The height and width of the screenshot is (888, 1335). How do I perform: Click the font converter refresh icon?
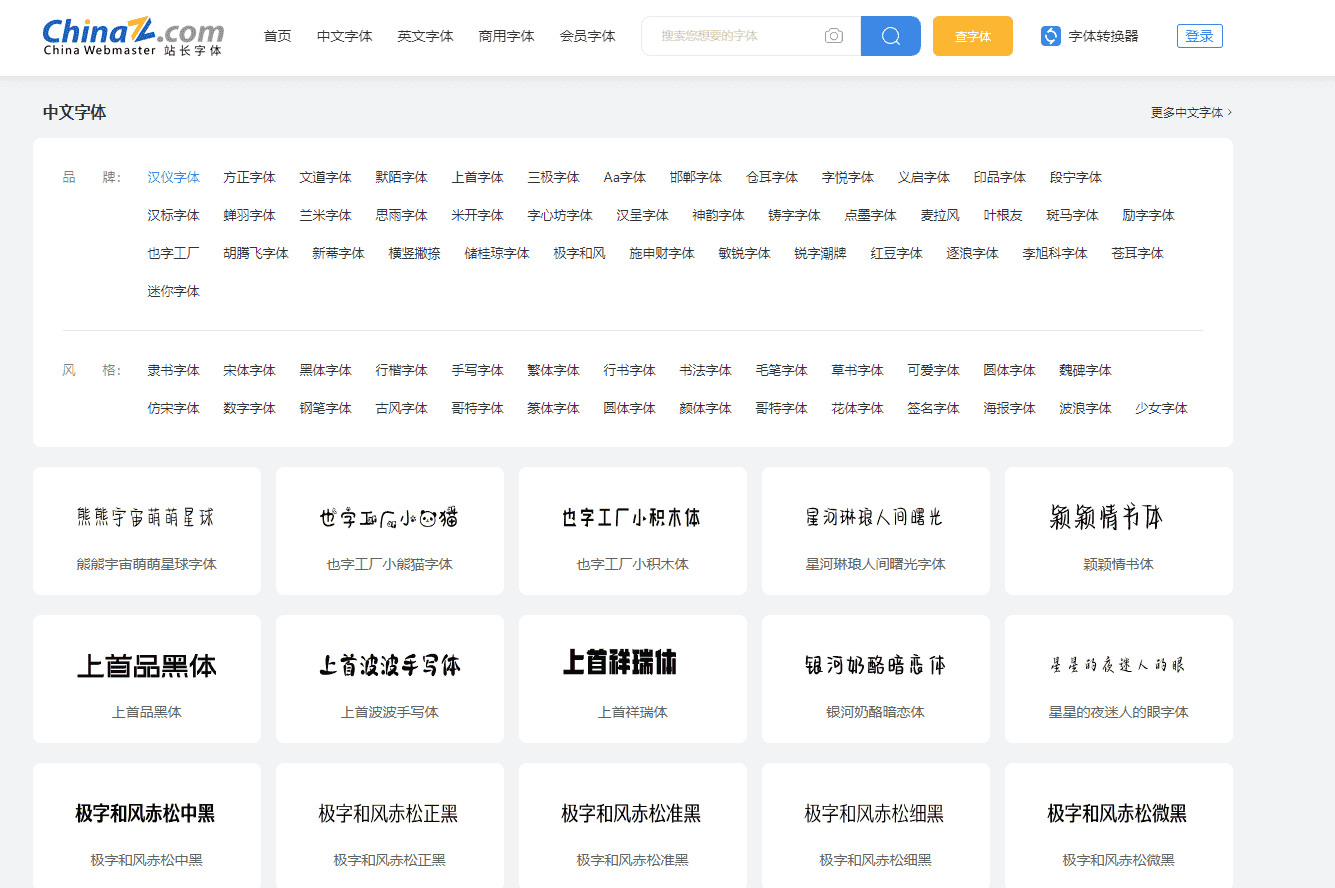1051,36
